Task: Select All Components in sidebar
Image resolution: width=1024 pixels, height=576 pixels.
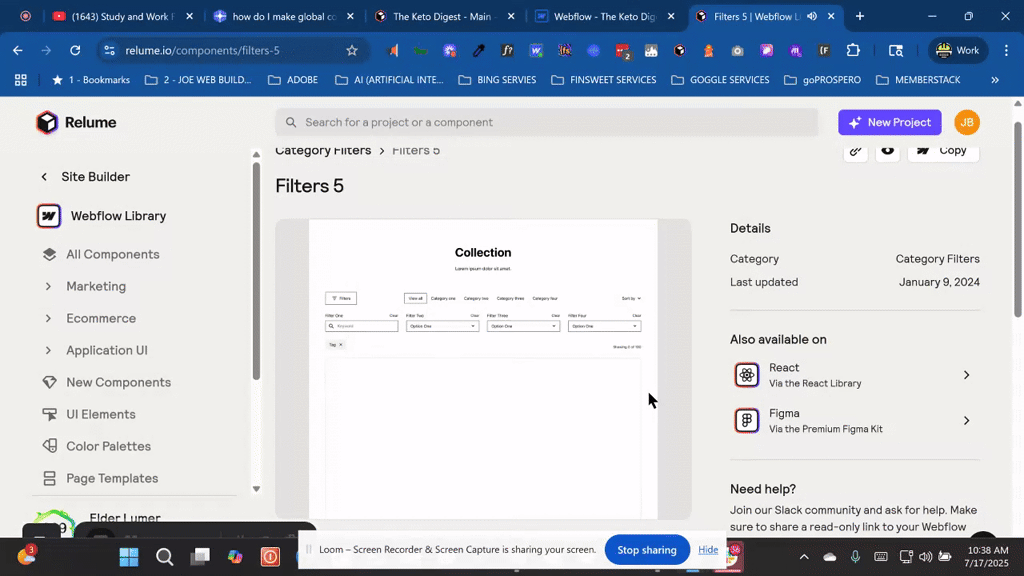Action: 112,254
